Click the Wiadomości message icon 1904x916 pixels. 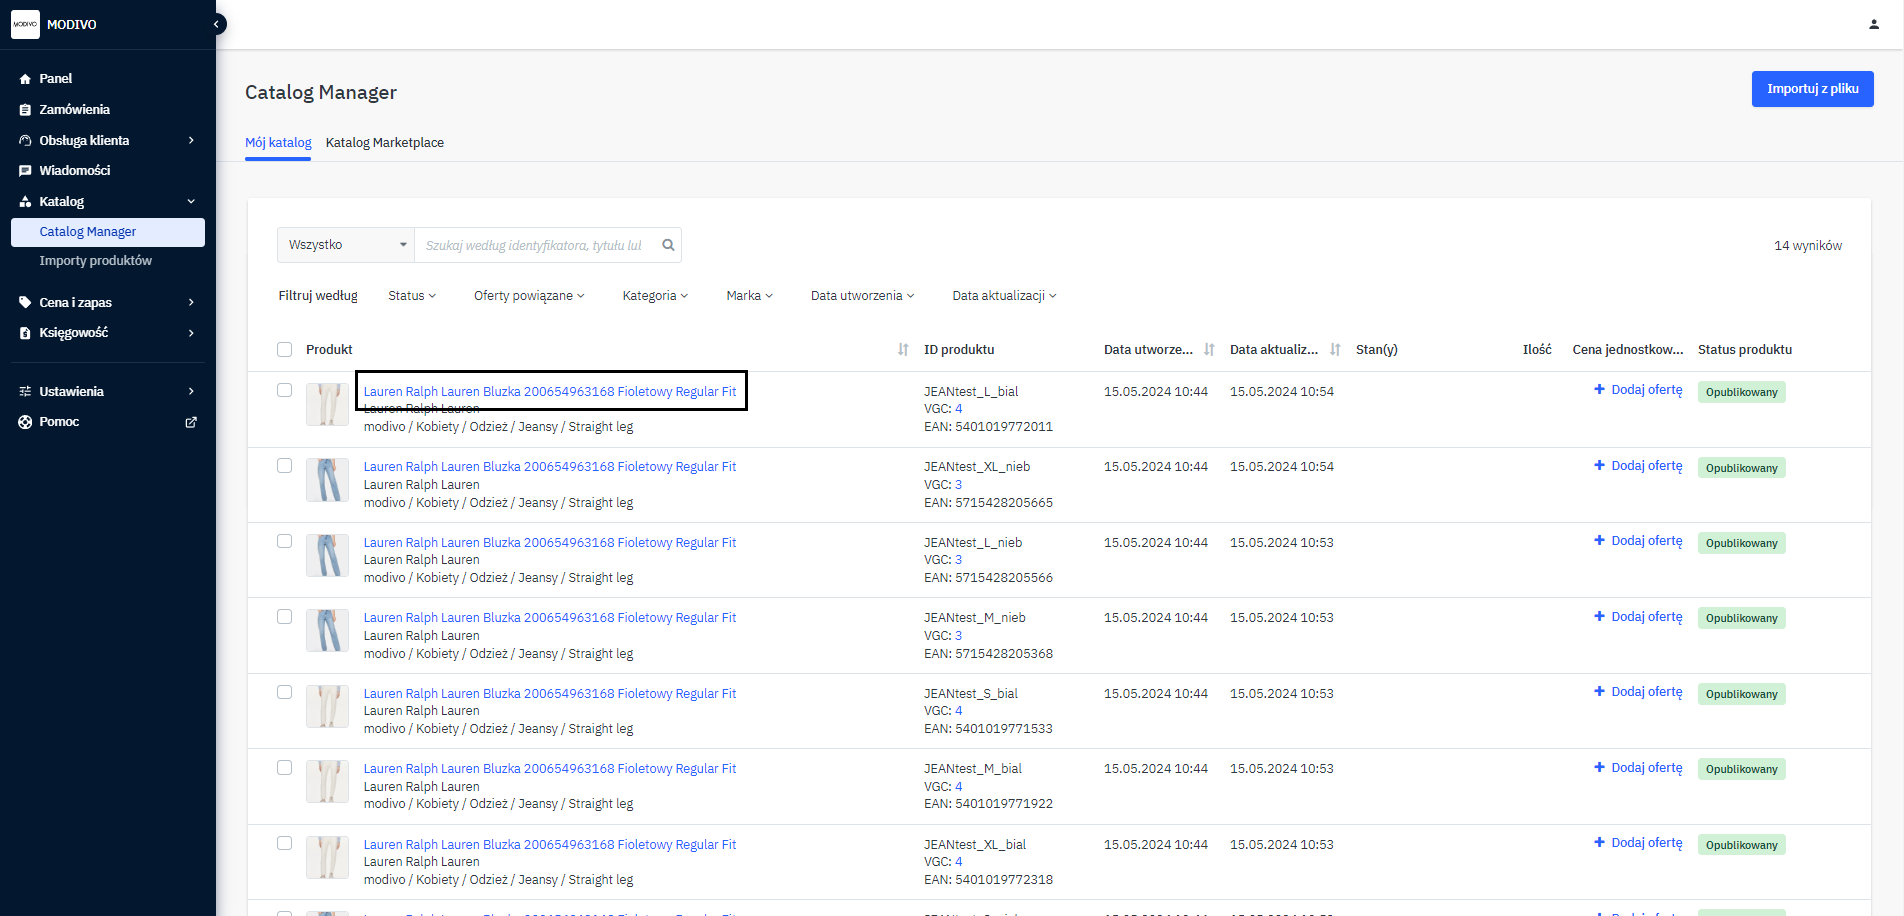tap(25, 171)
